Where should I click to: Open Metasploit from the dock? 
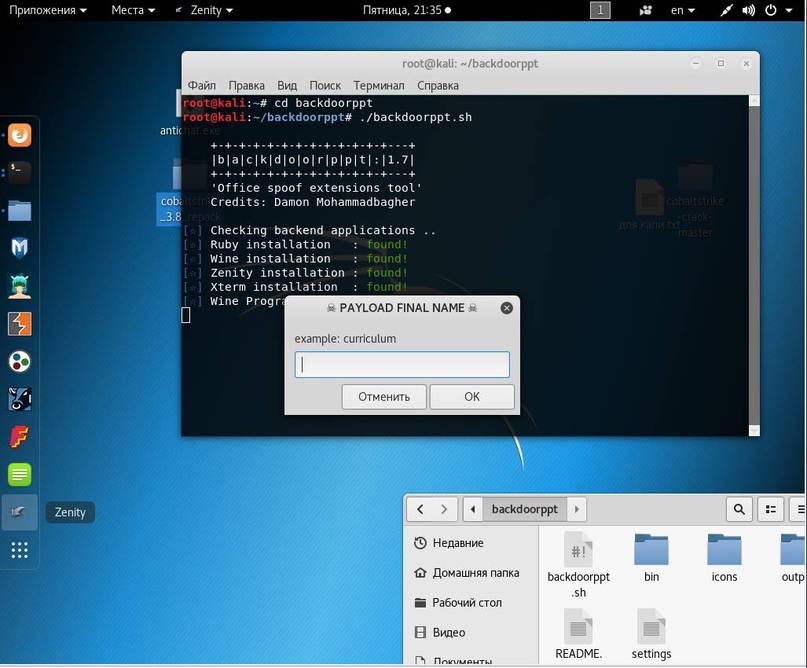point(20,248)
